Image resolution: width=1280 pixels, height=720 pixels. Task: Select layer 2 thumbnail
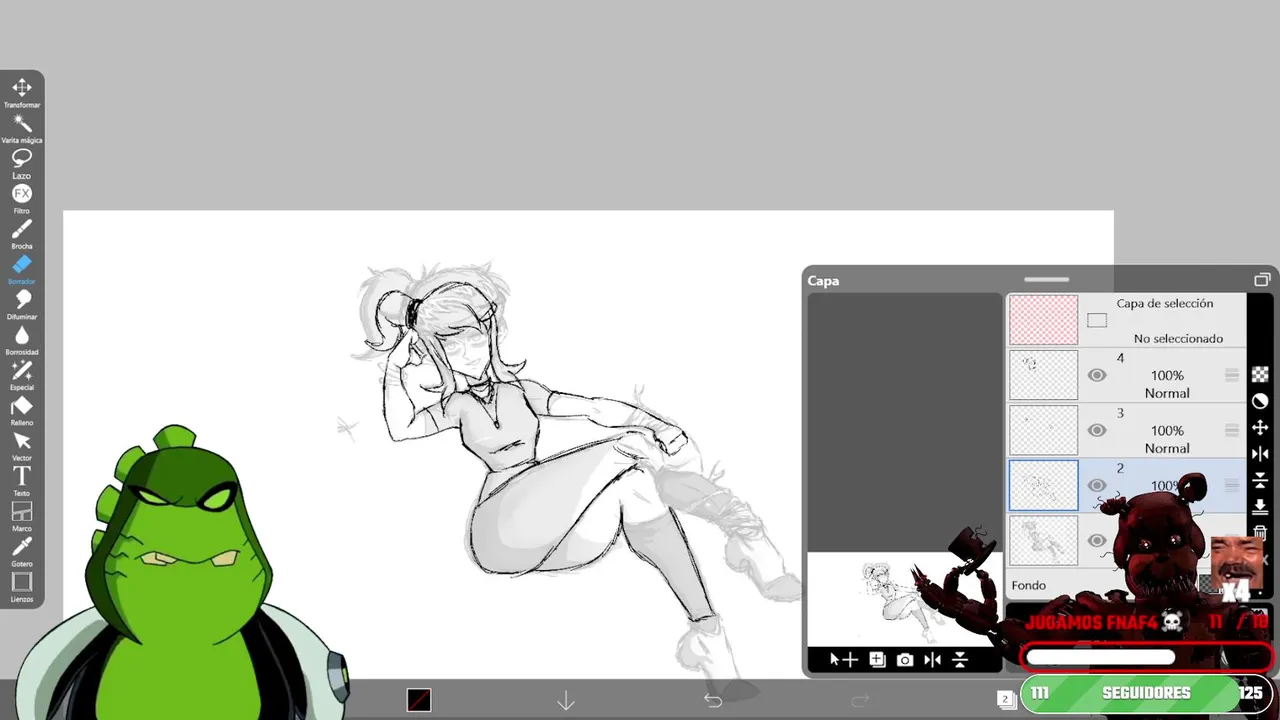[x=1043, y=485]
